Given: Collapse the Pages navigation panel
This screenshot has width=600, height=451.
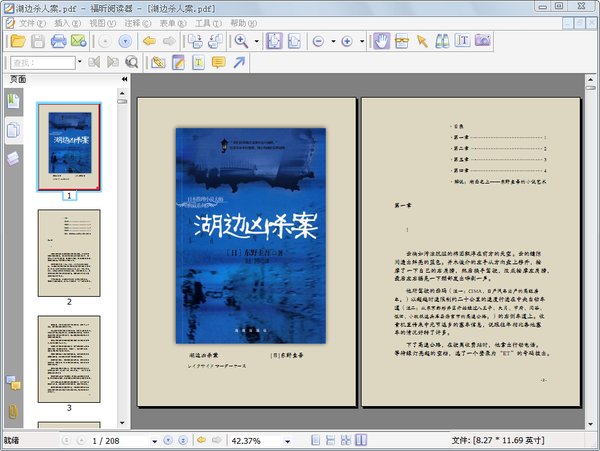Looking at the screenshot, I should point(124,79).
